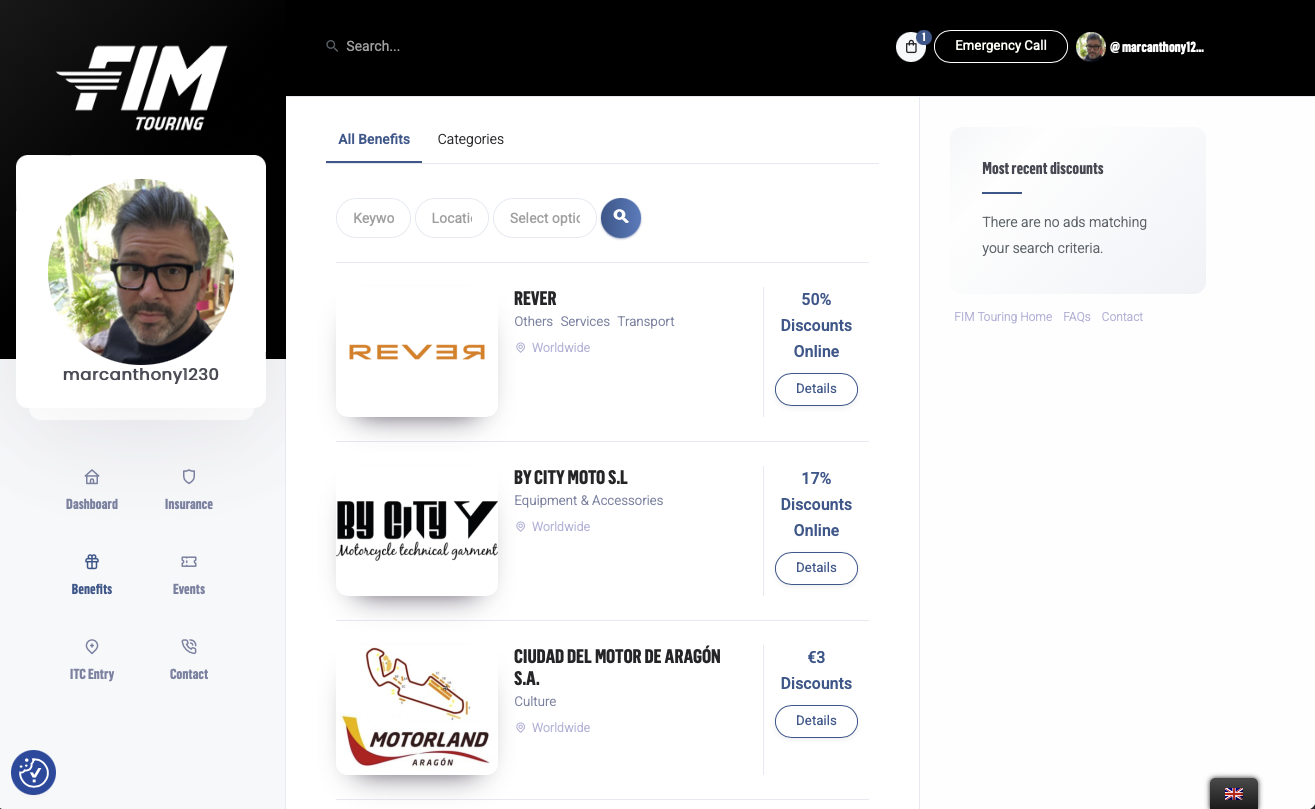Follow the FAQs footer link

click(1077, 317)
